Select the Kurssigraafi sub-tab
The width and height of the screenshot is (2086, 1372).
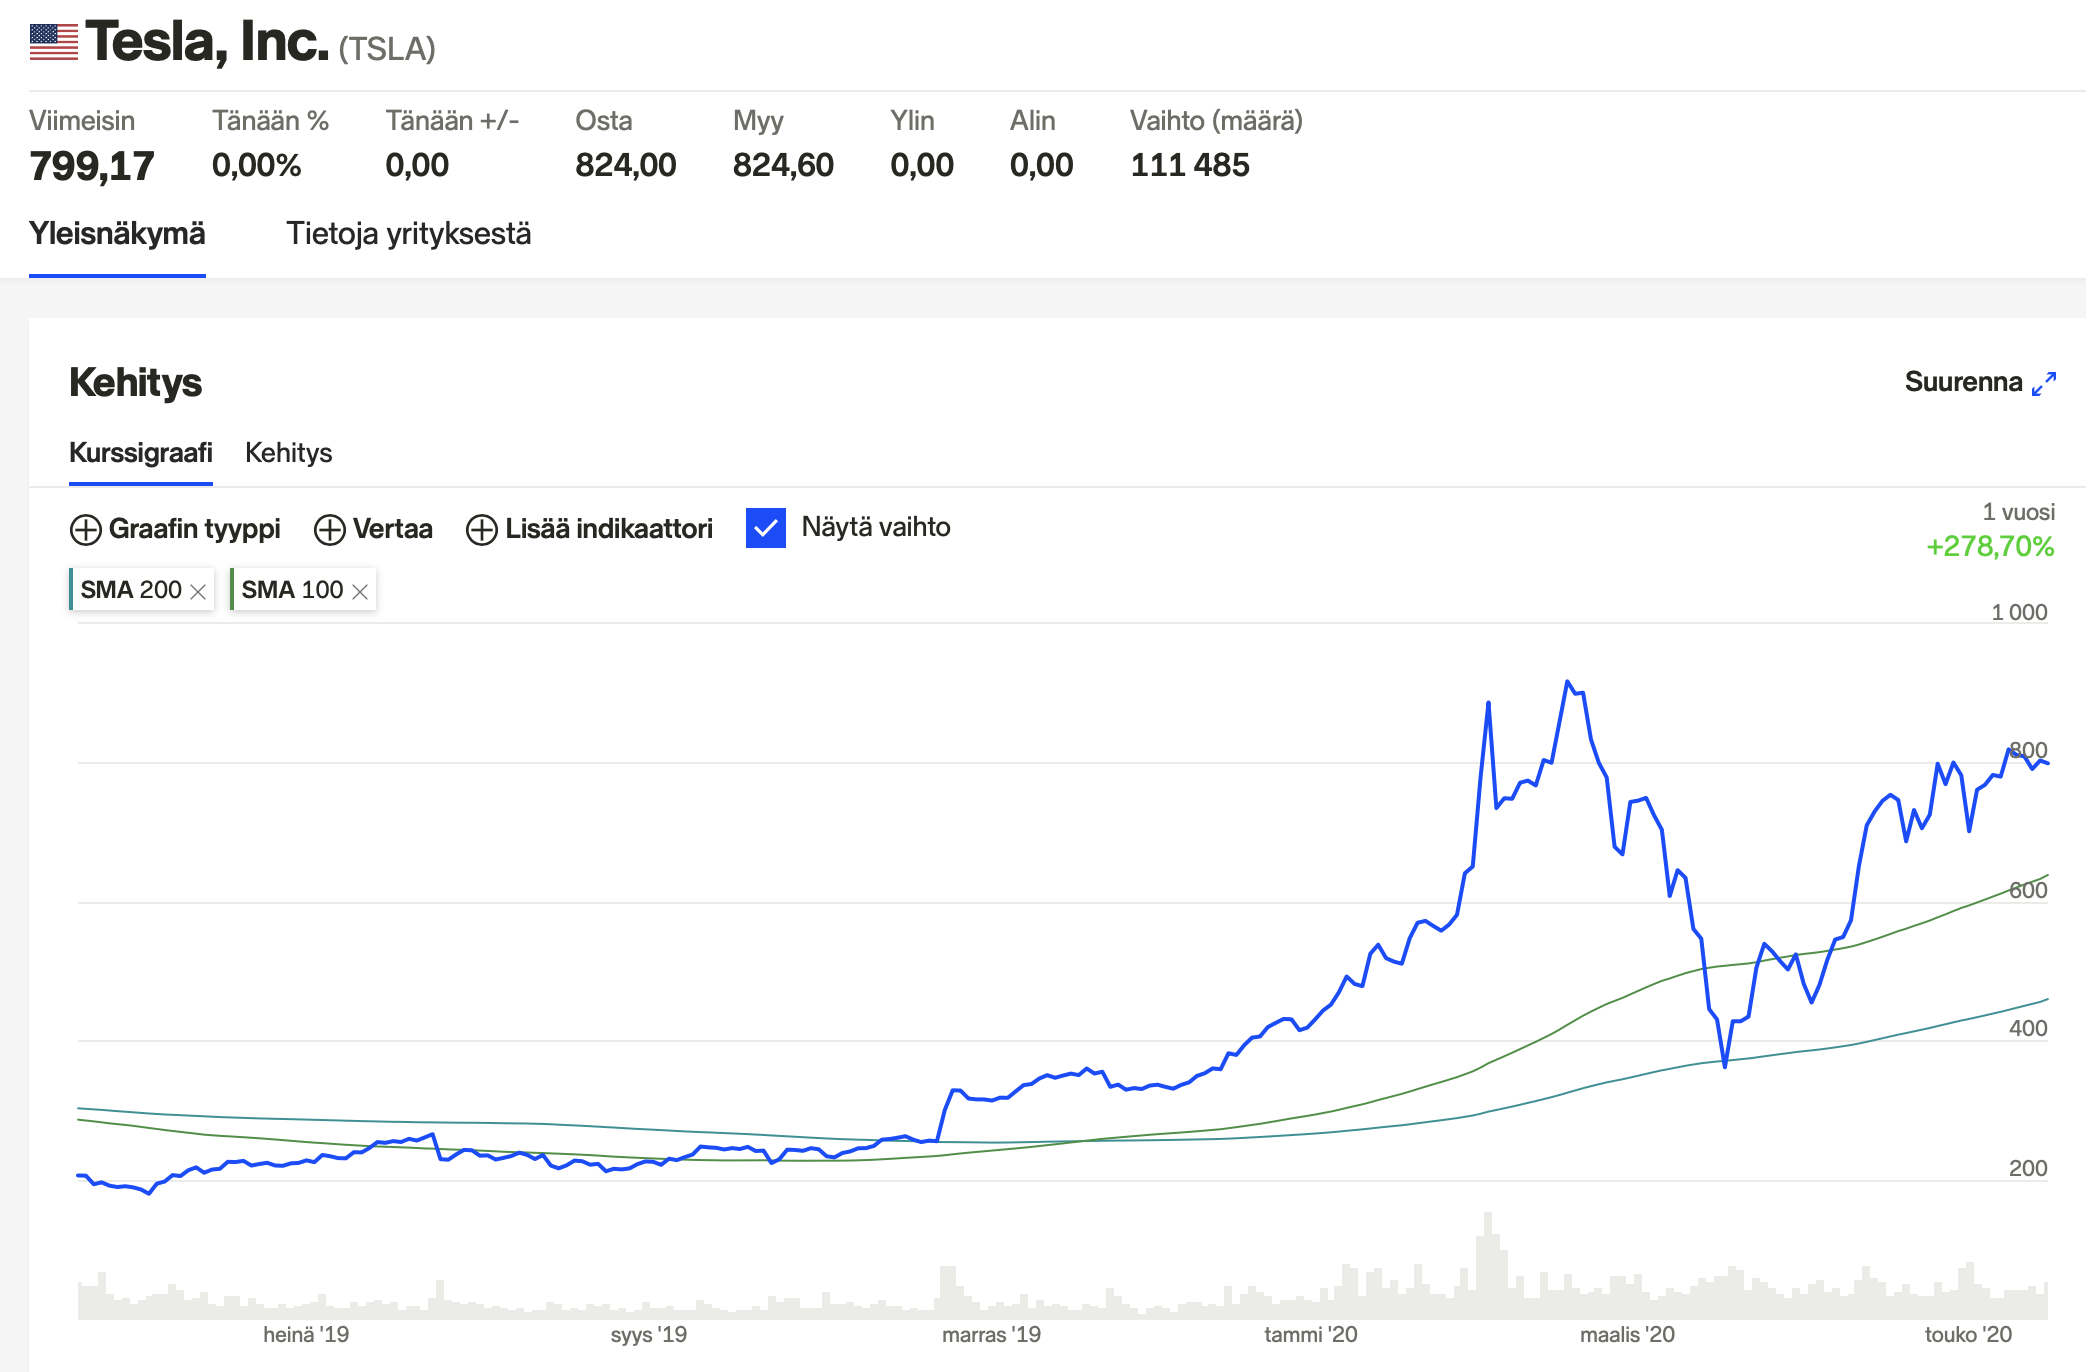[140, 453]
